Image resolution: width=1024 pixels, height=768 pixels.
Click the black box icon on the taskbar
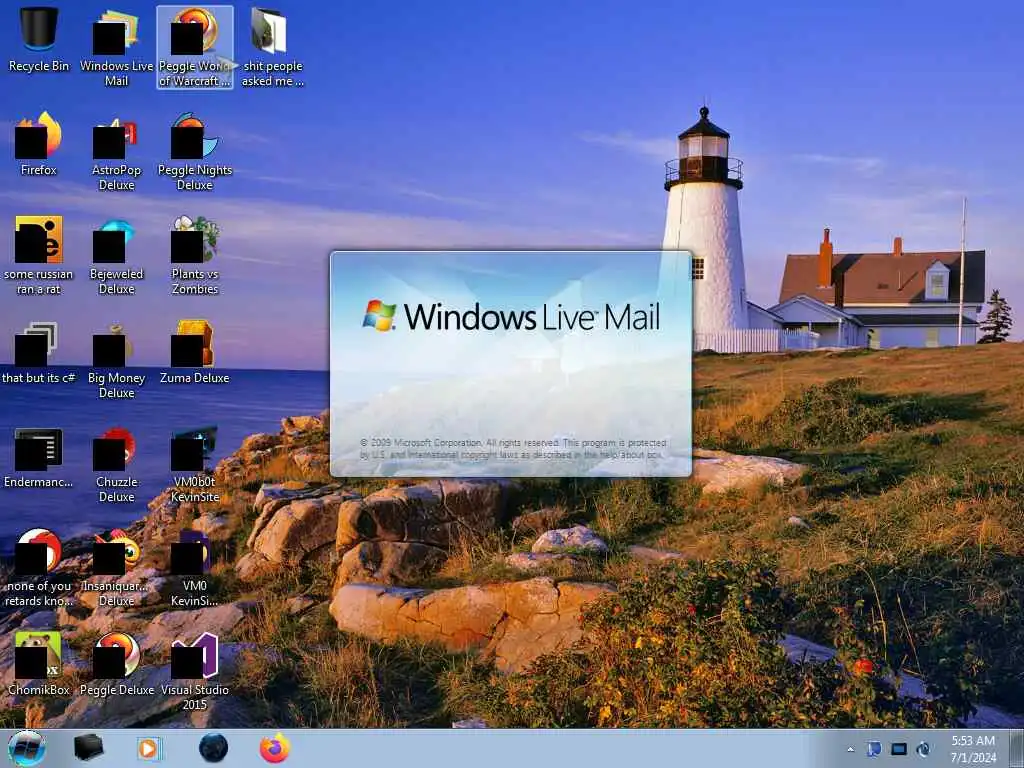click(88, 748)
